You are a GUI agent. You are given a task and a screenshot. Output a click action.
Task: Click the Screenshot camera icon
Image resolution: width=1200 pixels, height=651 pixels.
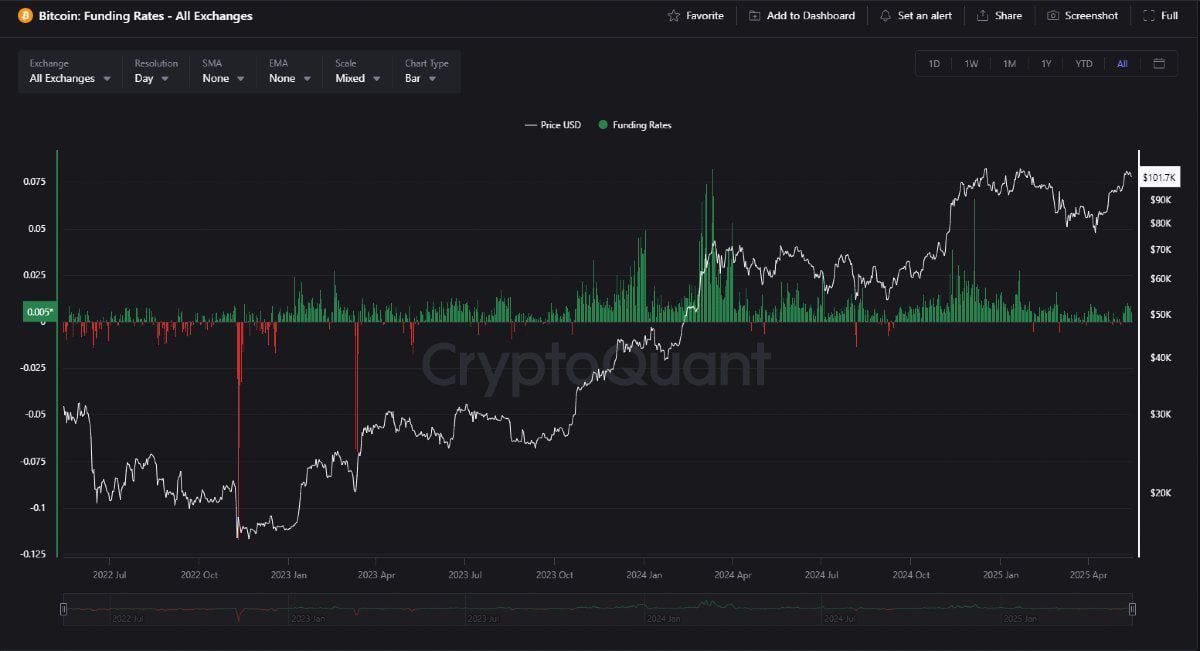click(x=1053, y=16)
